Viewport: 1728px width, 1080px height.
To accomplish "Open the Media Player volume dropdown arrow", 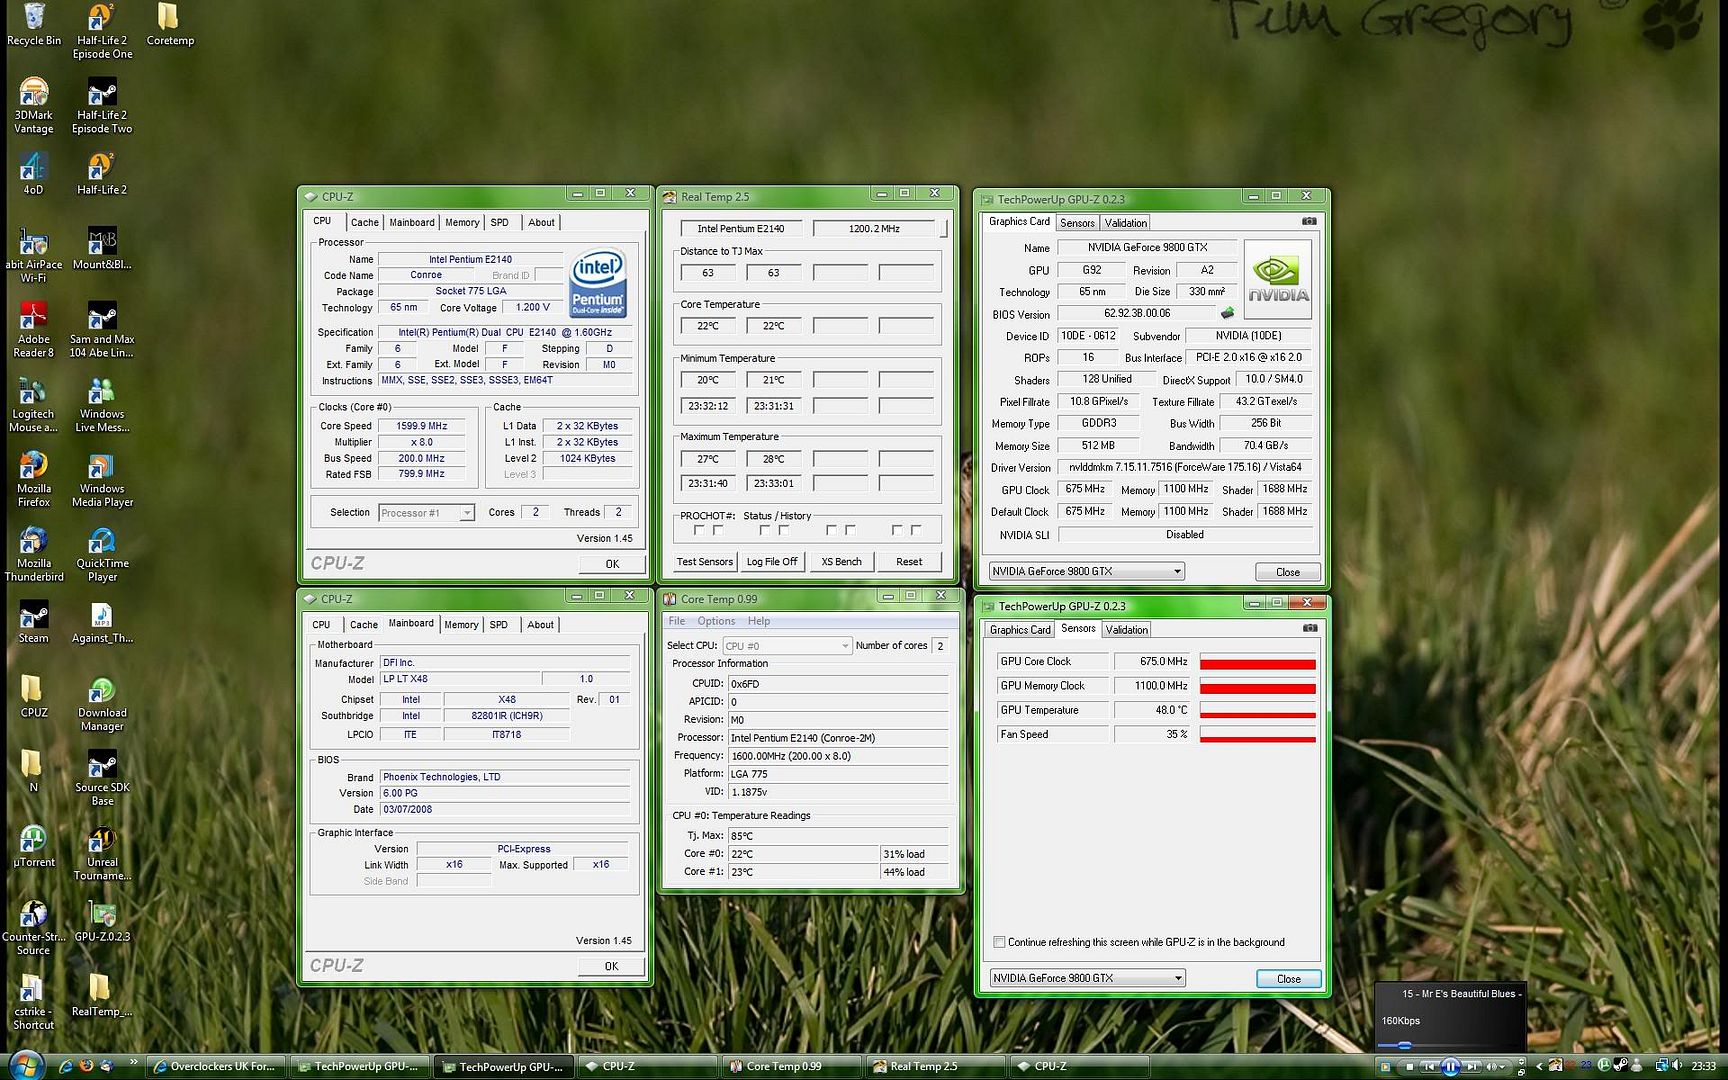I will pyautogui.click(x=1502, y=1066).
